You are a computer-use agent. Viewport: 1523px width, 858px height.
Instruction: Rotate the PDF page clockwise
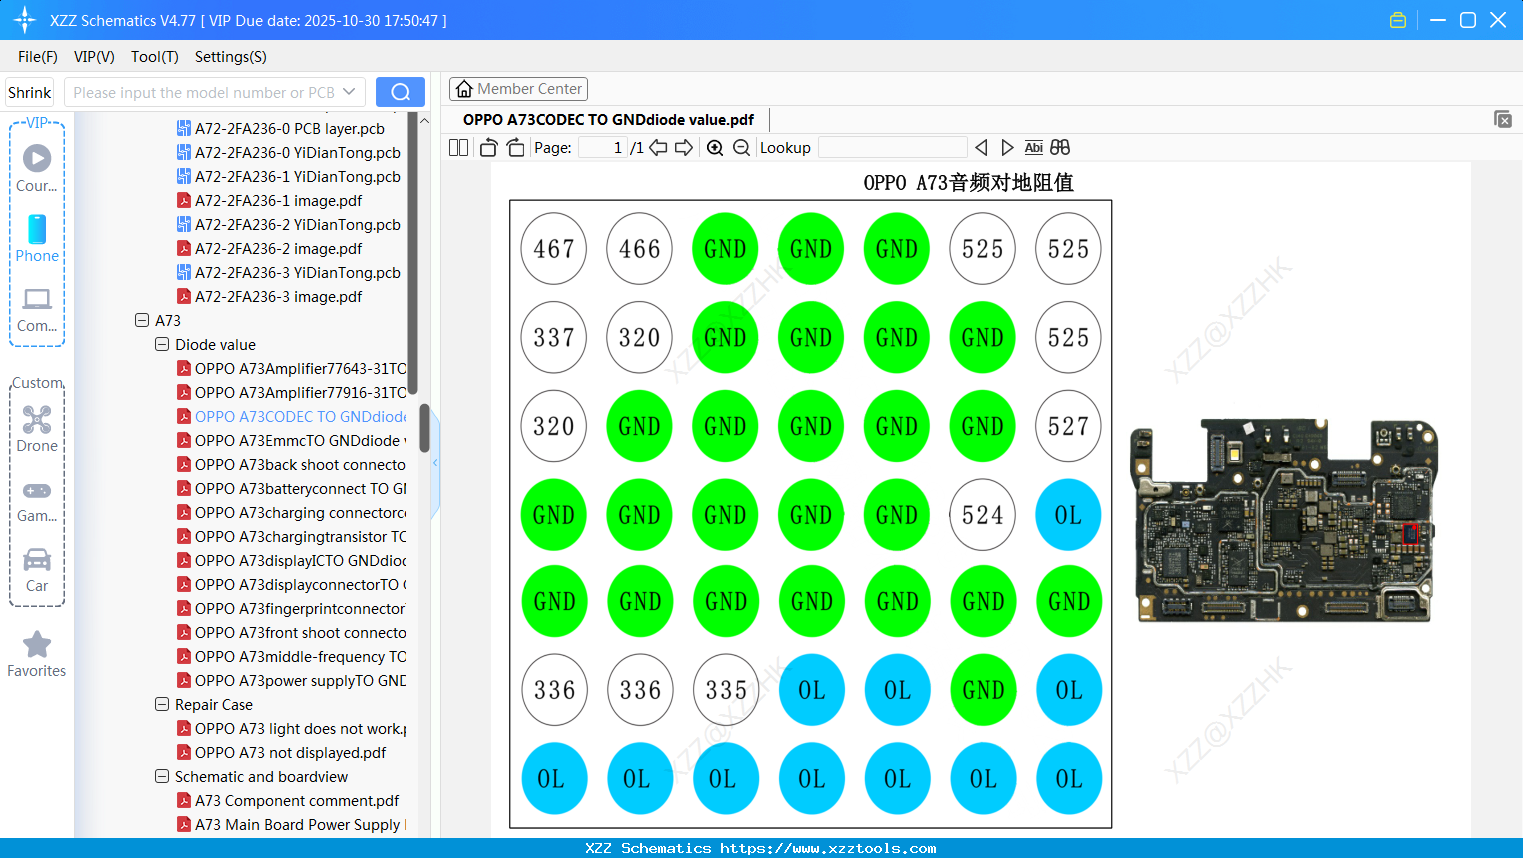pyautogui.click(x=514, y=147)
